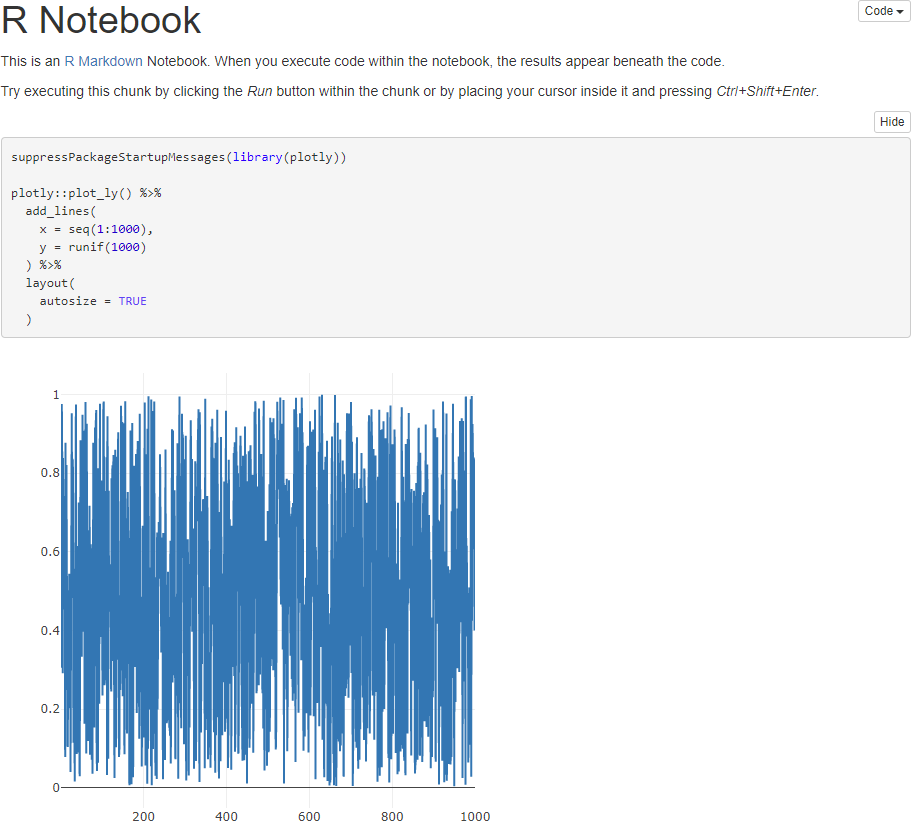Hide the code chunk with the Hide button

click(891, 121)
